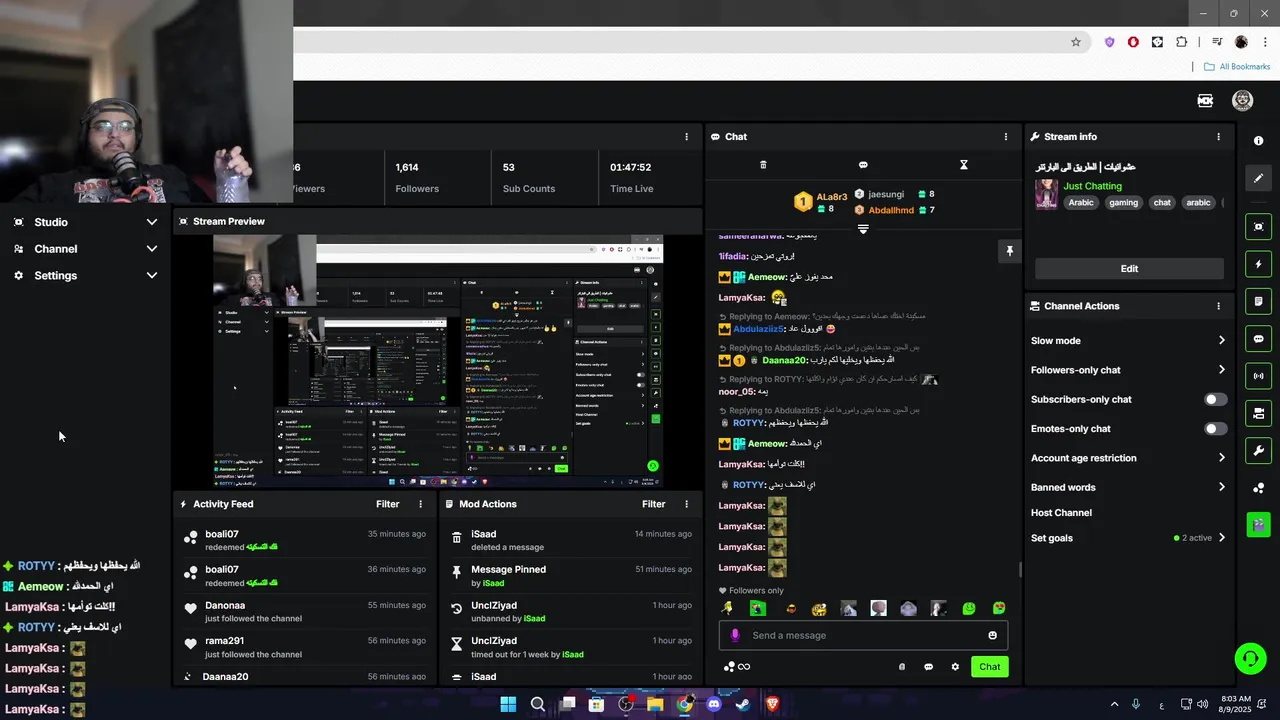Image resolution: width=1280 pixels, height=720 pixels.
Task: Open the Activity Feed three-dots menu
Action: [420, 504]
